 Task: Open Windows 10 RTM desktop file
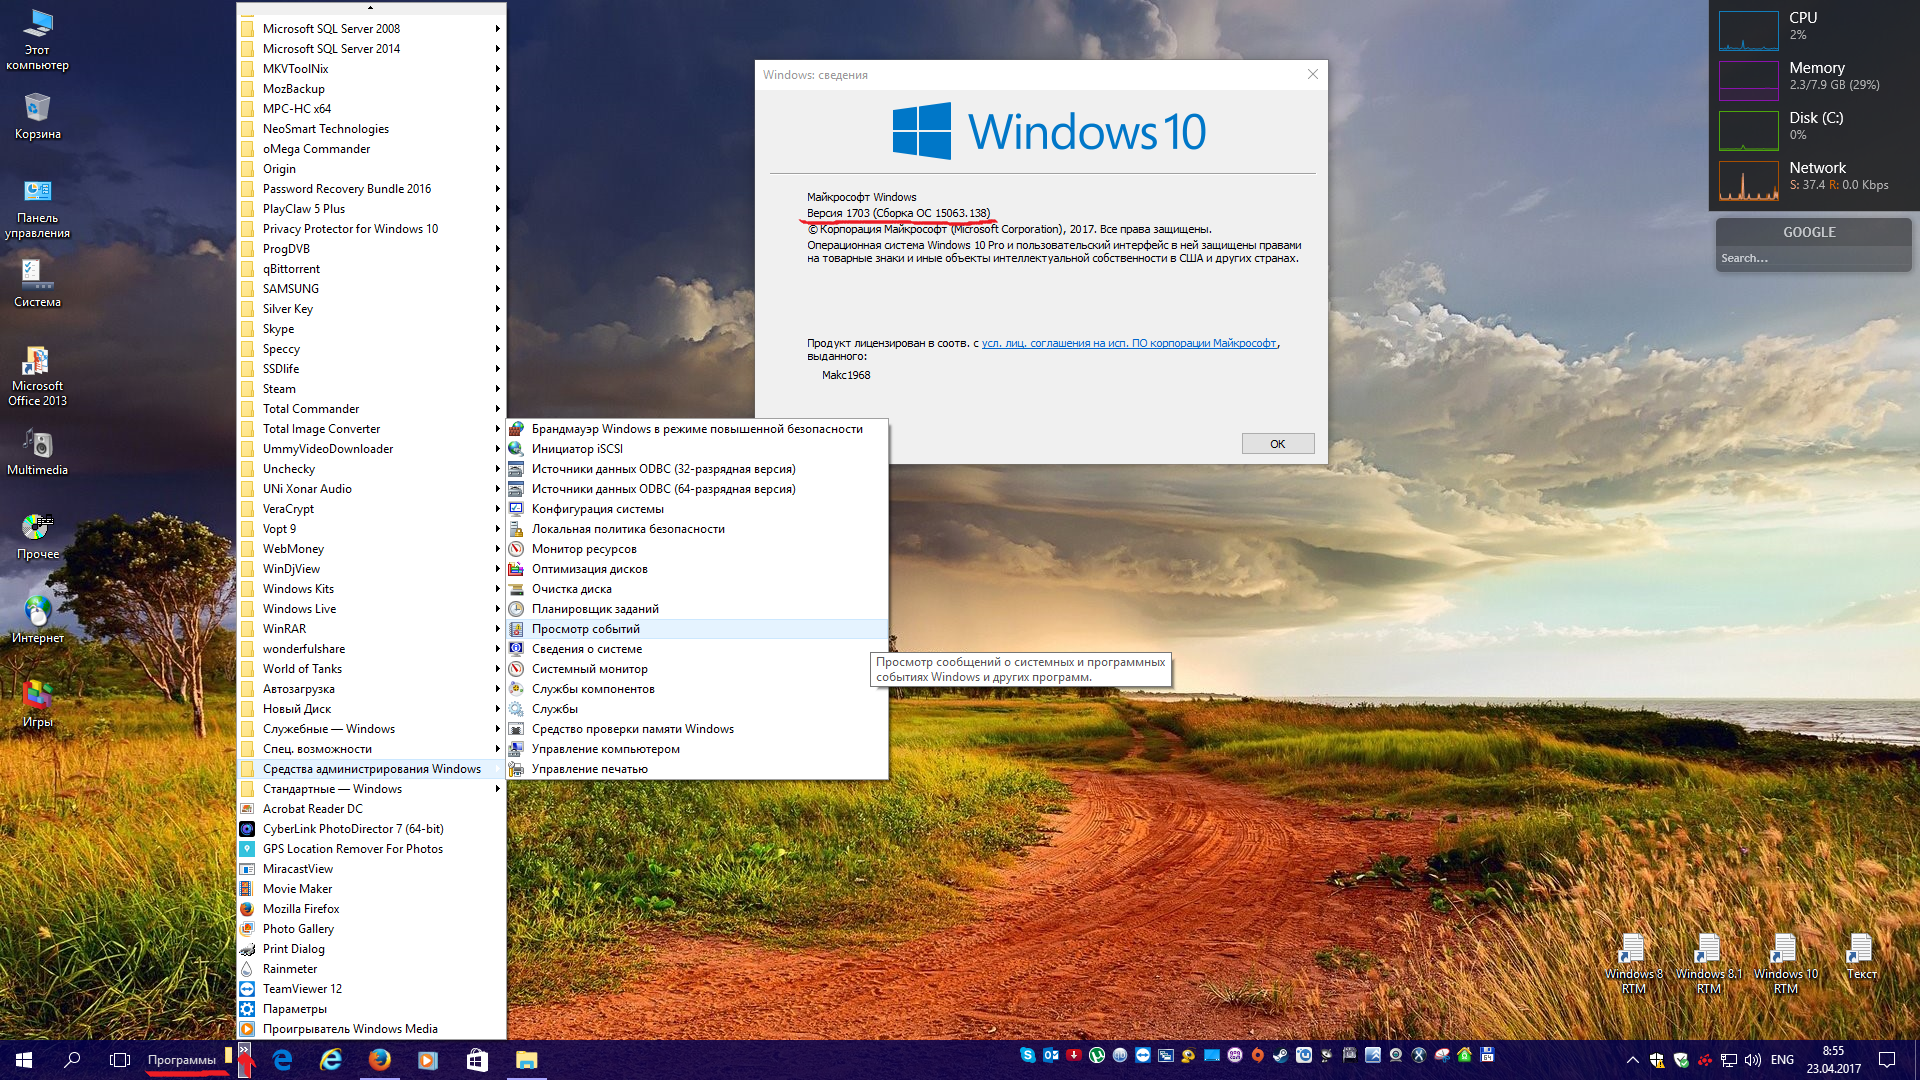[x=1785, y=964]
